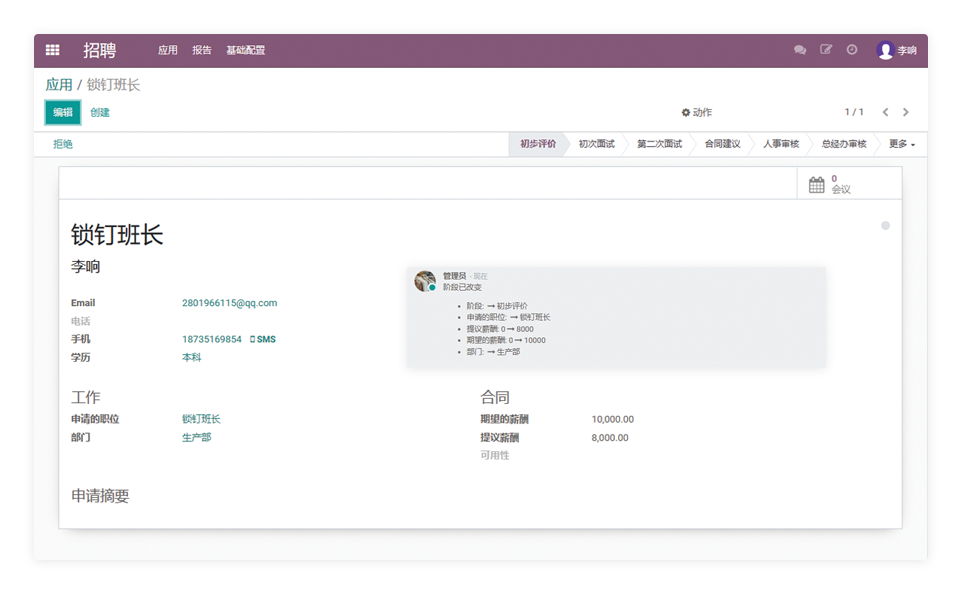Click the 管理员 avatar in the chatter message
962x594 pixels.
click(425, 281)
